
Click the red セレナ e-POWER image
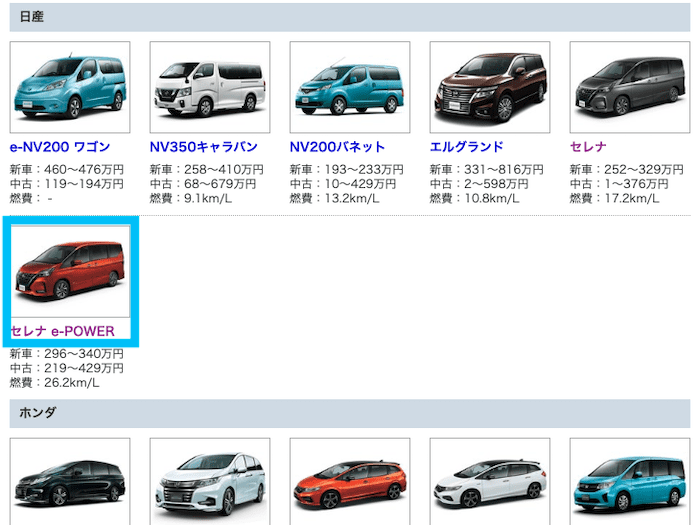tap(70, 271)
